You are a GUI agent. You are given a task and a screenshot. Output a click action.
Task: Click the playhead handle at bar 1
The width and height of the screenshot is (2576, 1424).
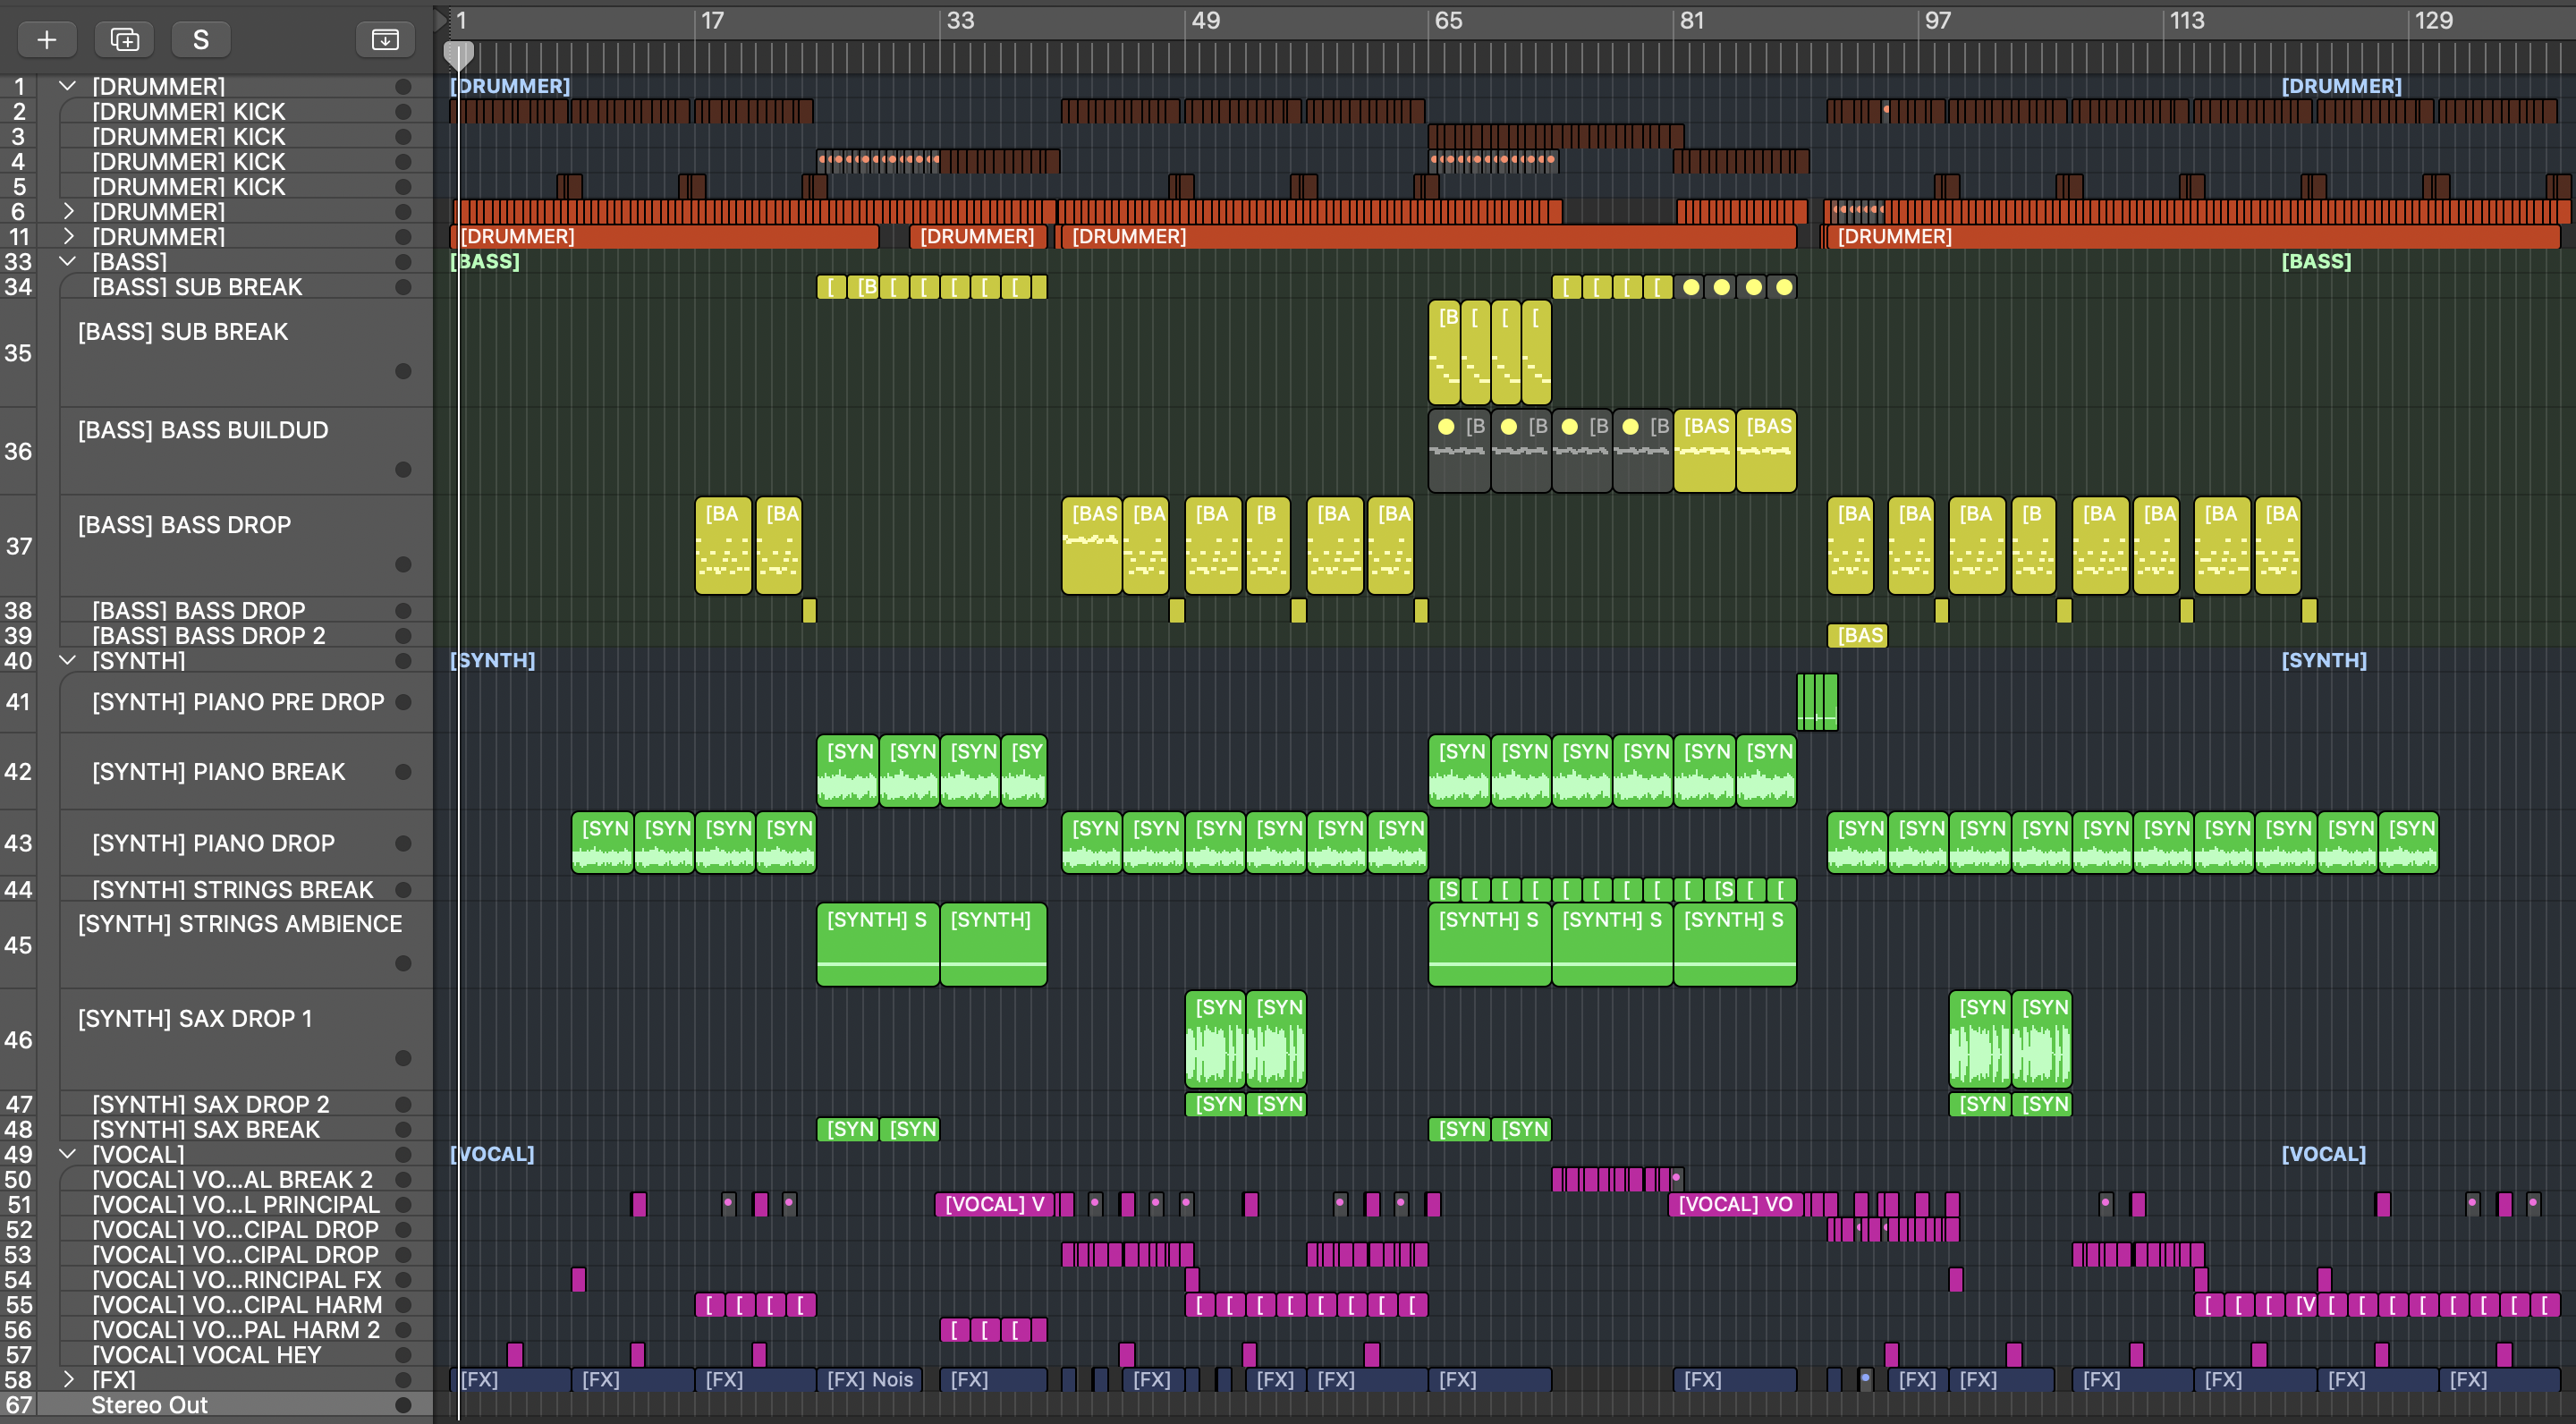point(458,55)
